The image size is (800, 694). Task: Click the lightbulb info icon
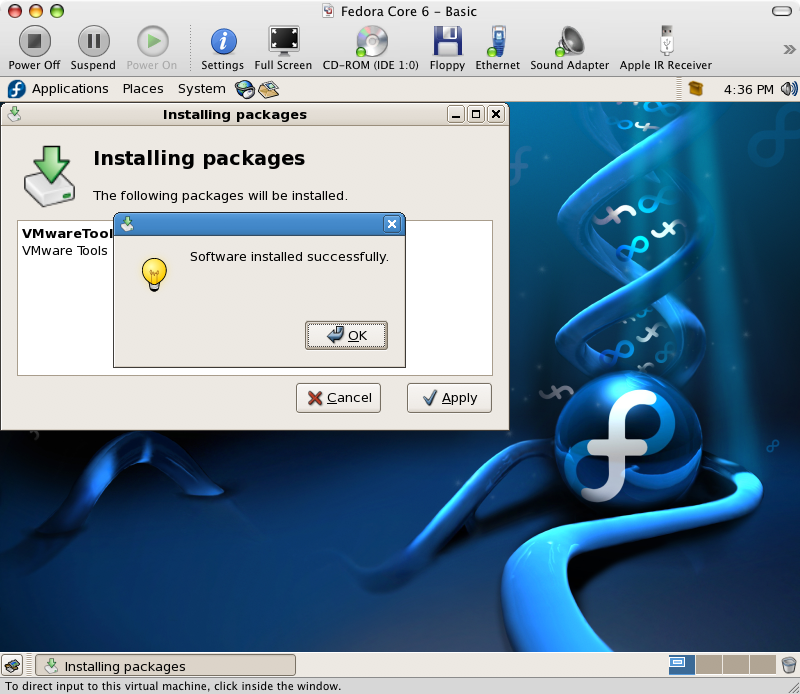[154, 275]
